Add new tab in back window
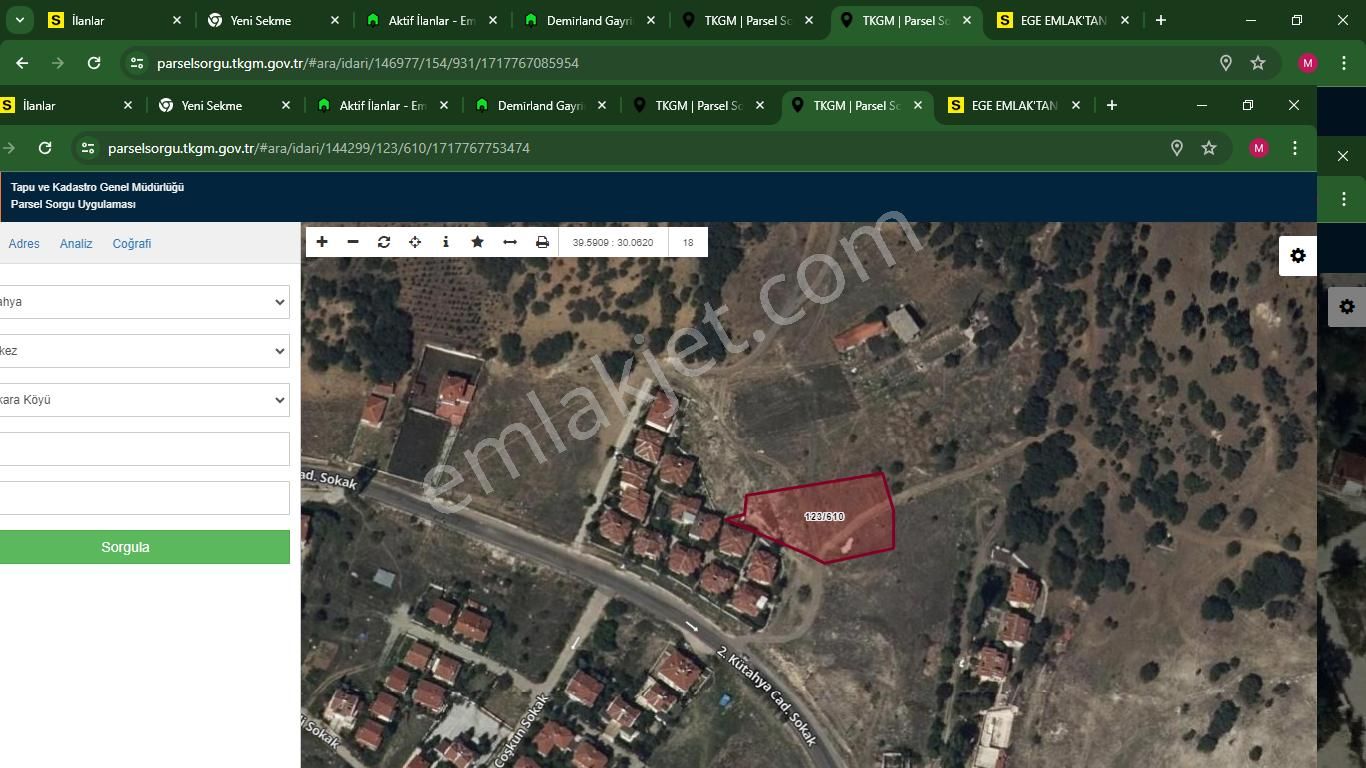Viewport: 1366px width, 768px height. tap(1161, 20)
